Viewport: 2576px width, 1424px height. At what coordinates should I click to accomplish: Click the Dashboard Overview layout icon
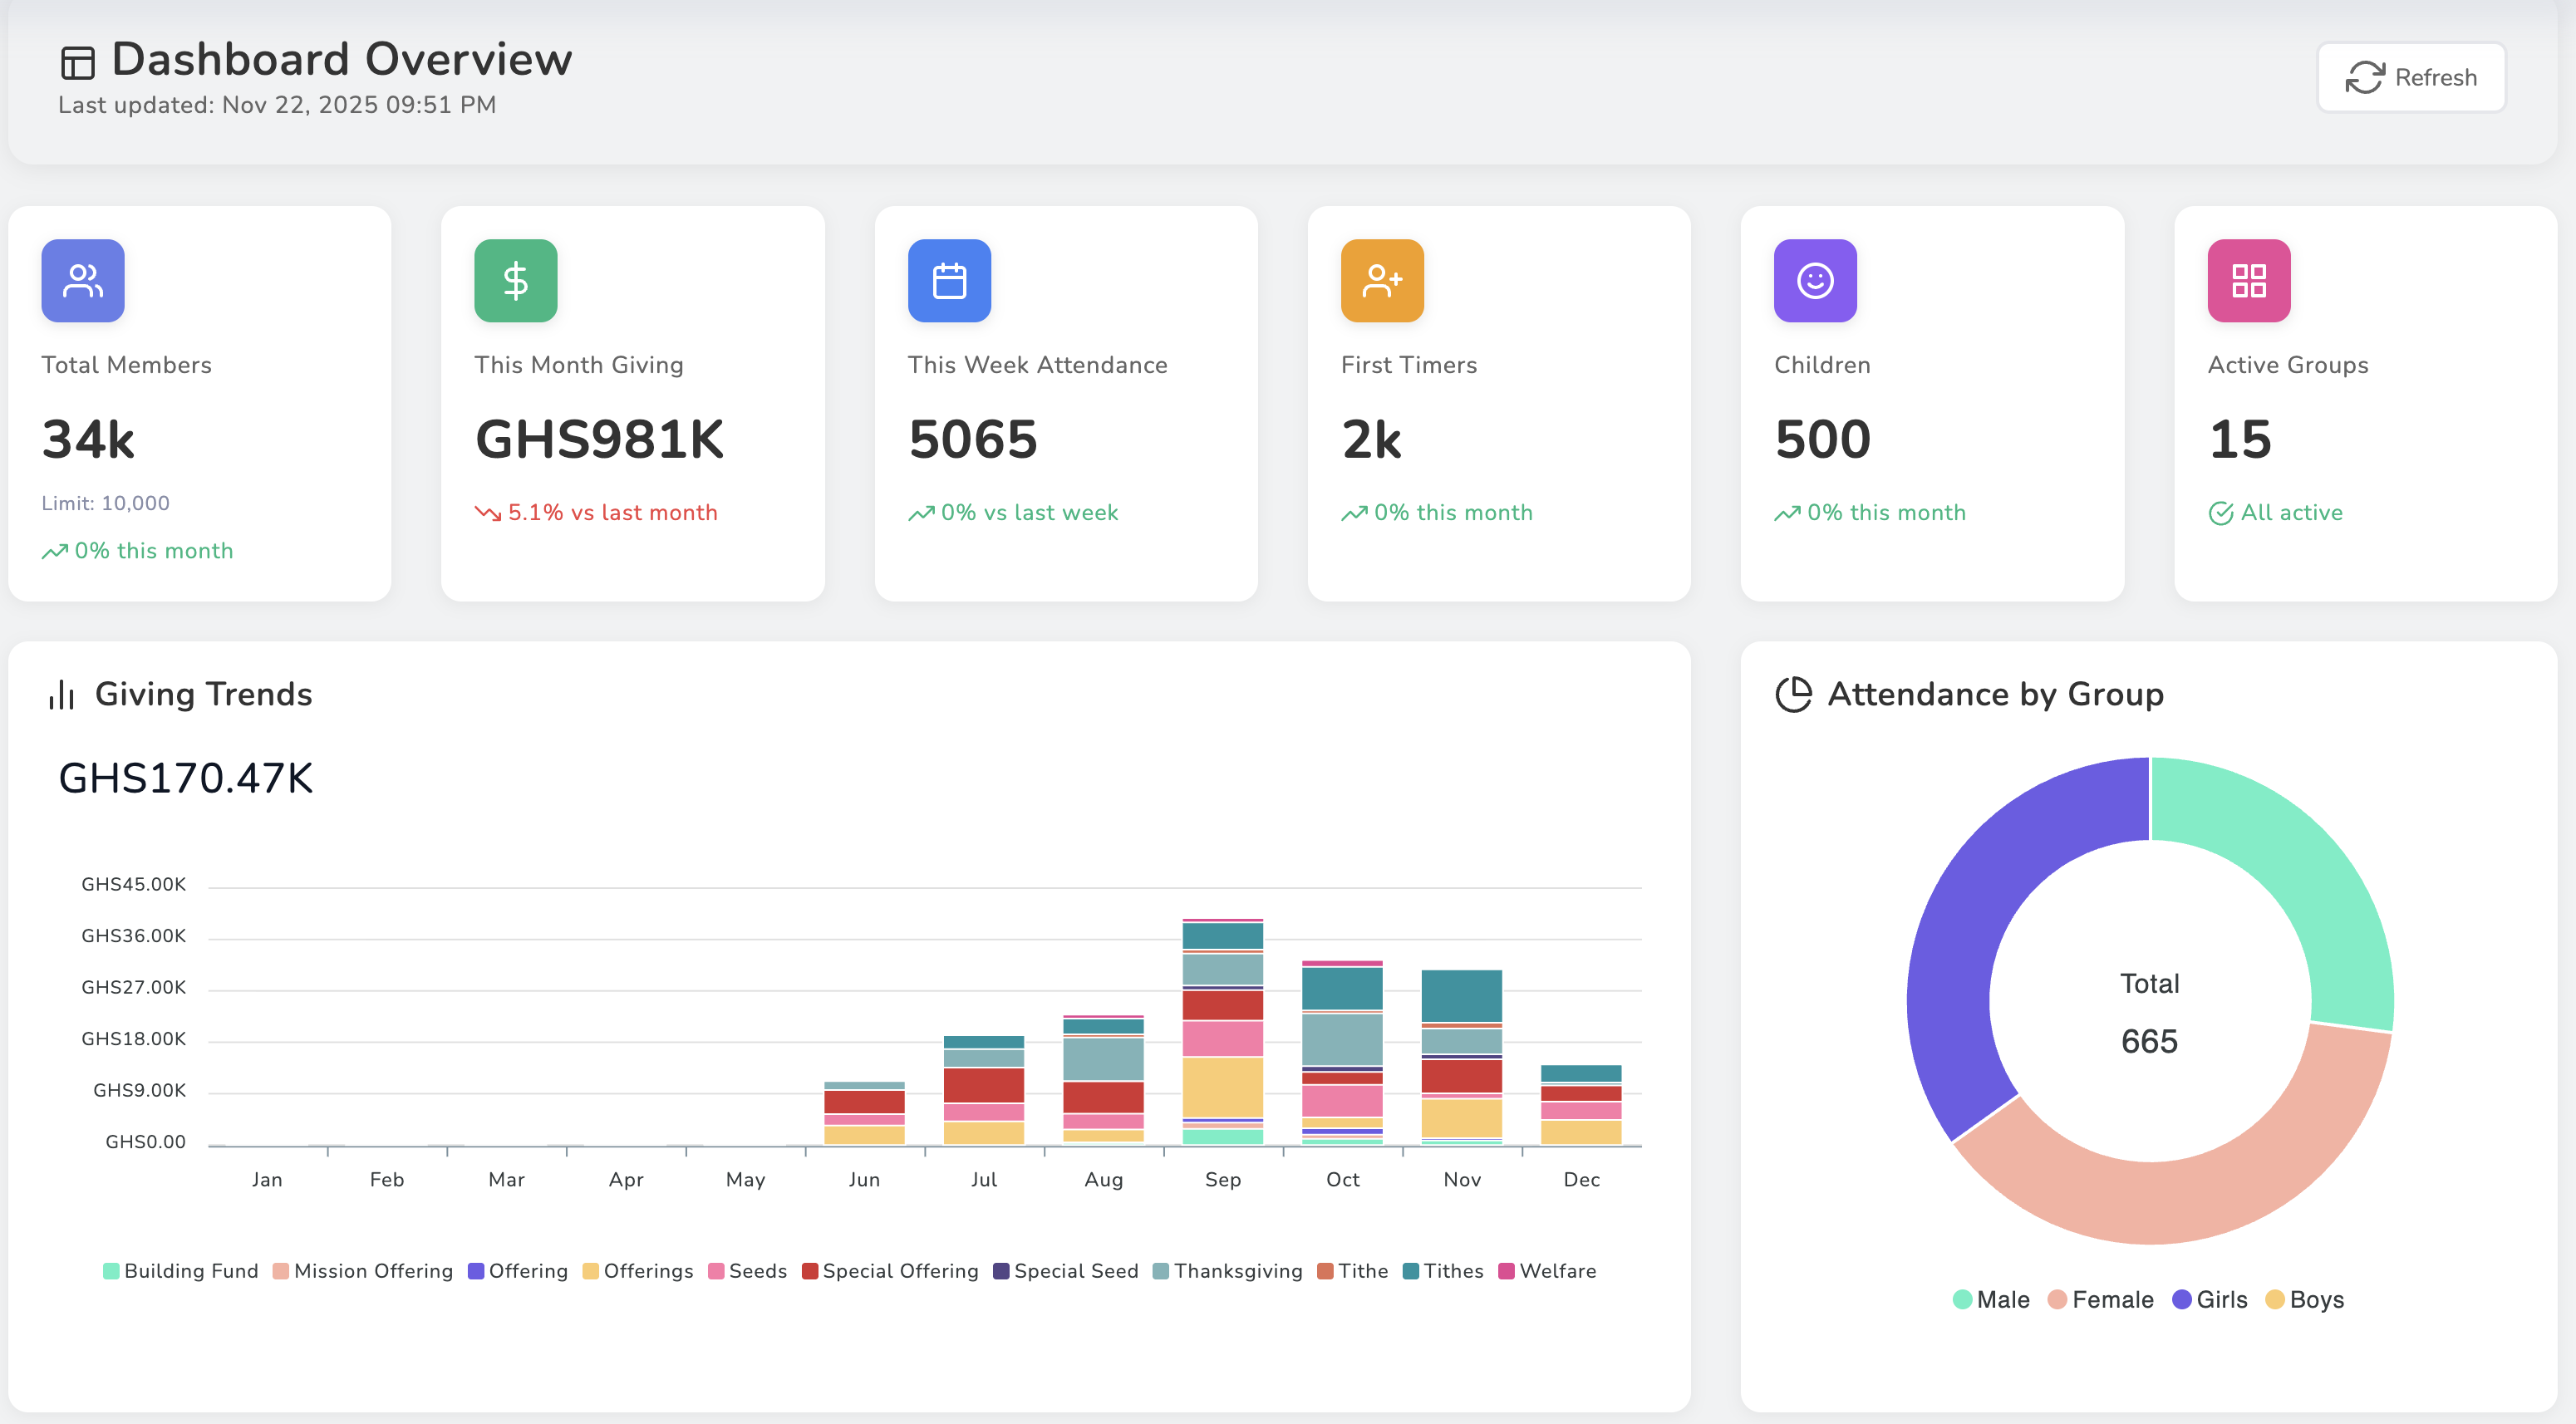(77, 63)
